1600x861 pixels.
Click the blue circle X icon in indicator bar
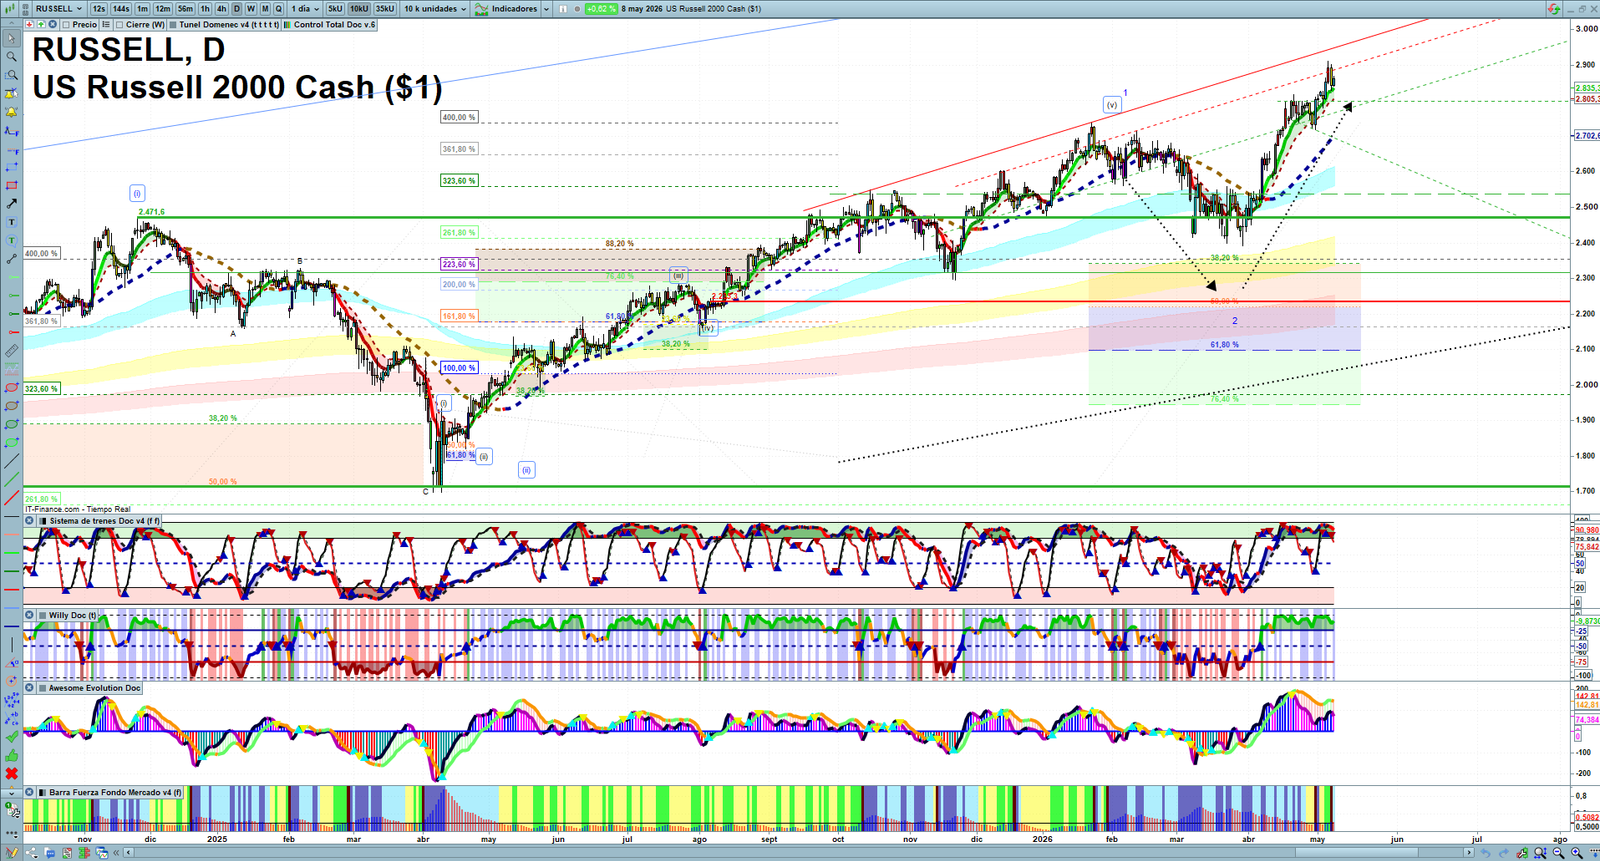click(52, 24)
